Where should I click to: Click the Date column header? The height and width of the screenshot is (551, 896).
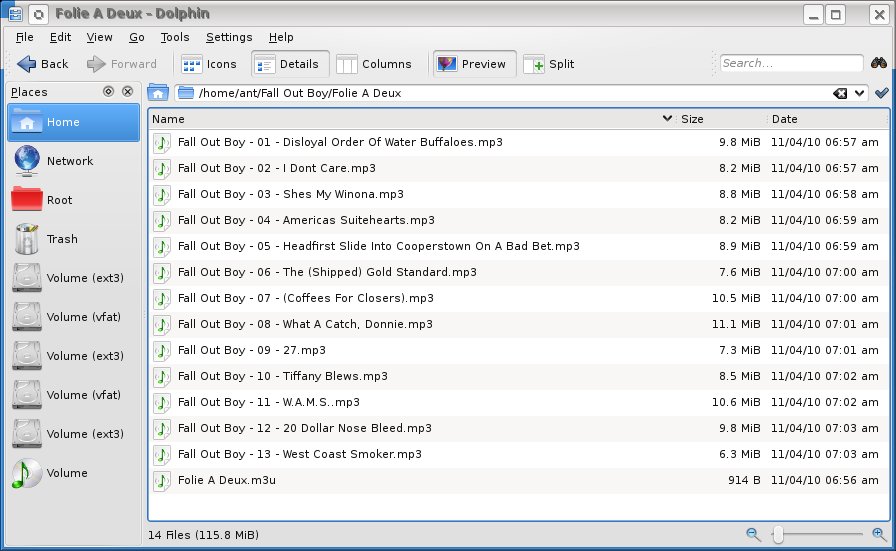click(x=825, y=119)
